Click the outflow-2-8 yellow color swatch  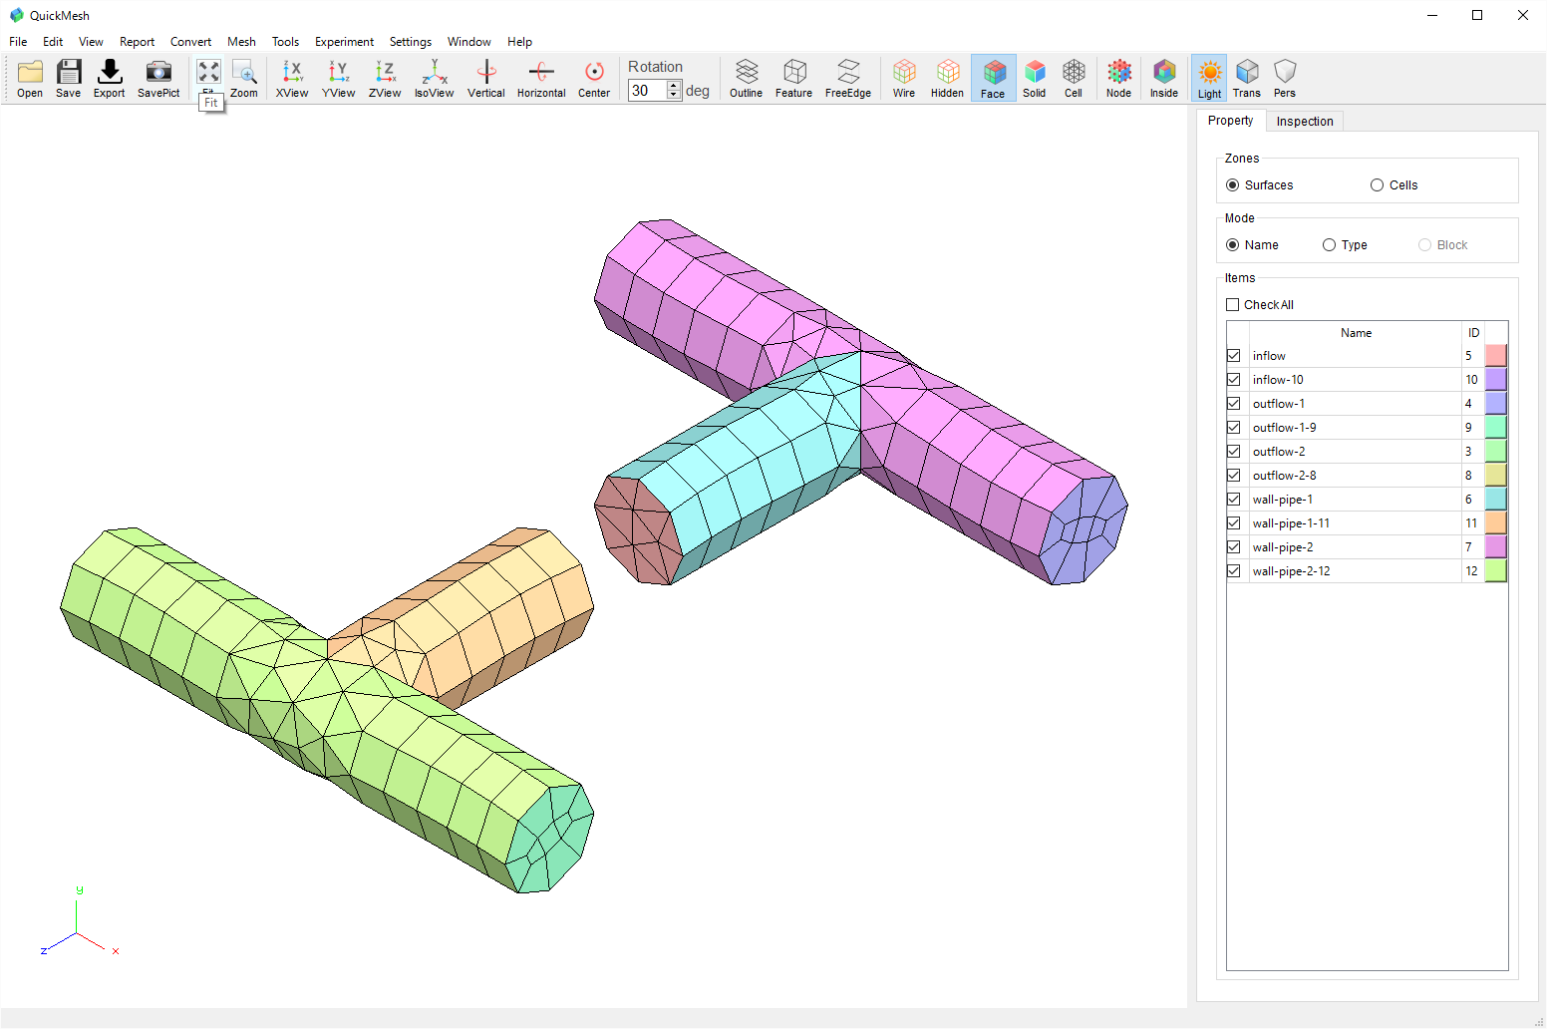coord(1496,475)
